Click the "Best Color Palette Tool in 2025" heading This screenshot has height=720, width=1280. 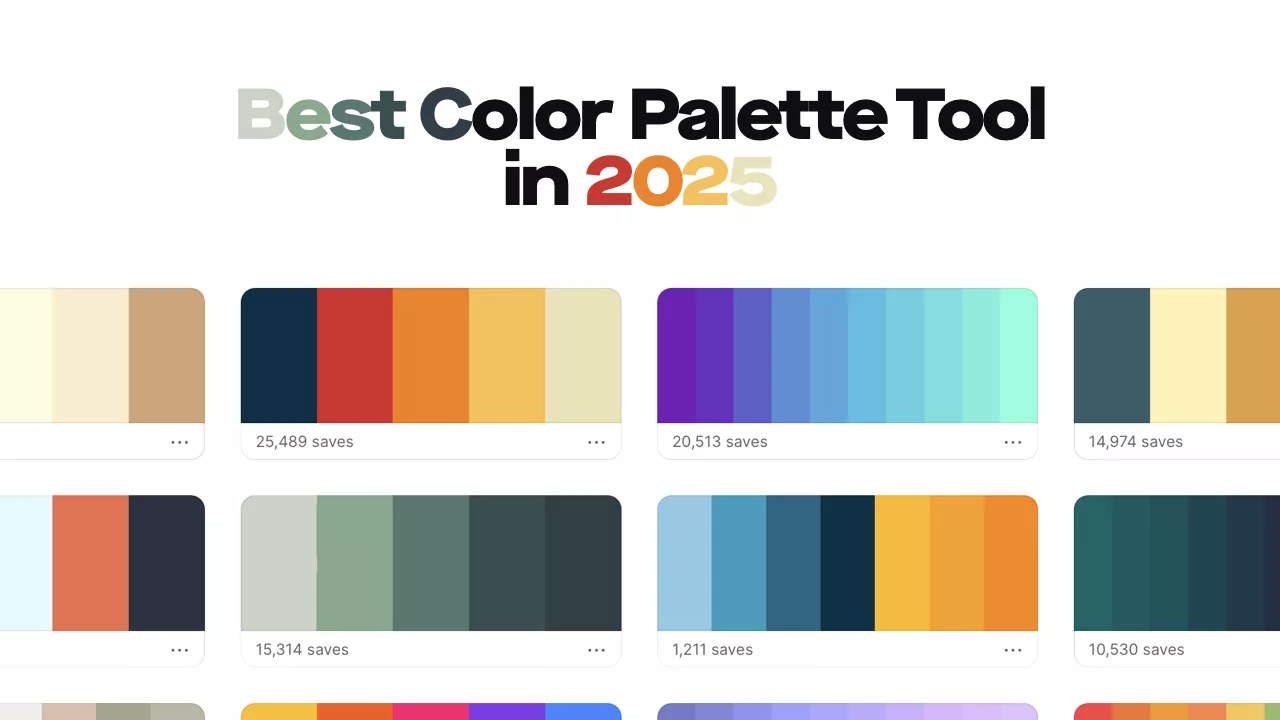tap(640, 146)
